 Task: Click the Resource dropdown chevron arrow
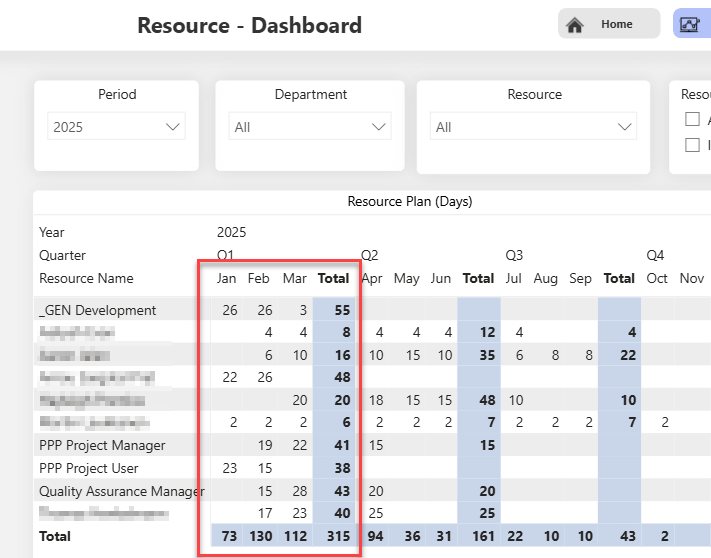tap(625, 126)
